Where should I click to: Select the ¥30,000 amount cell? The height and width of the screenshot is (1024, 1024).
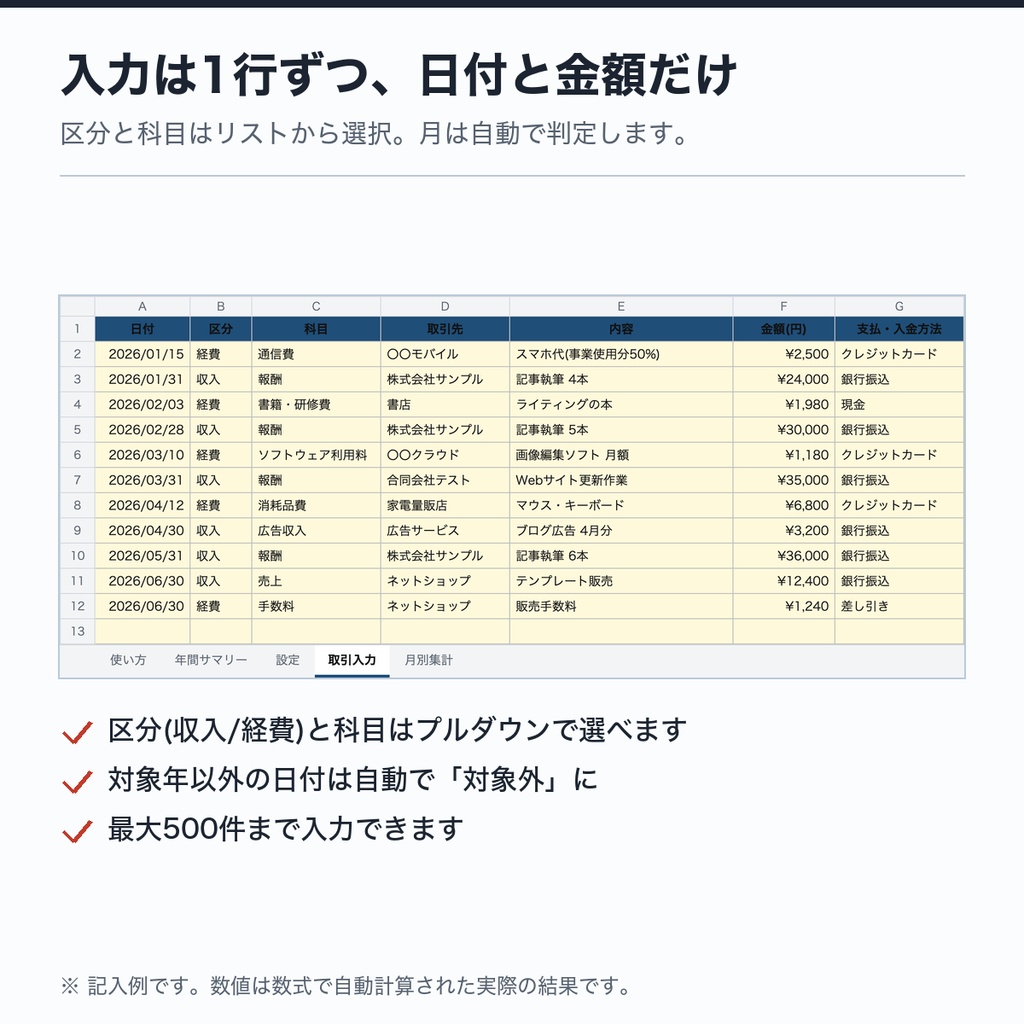(x=784, y=430)
